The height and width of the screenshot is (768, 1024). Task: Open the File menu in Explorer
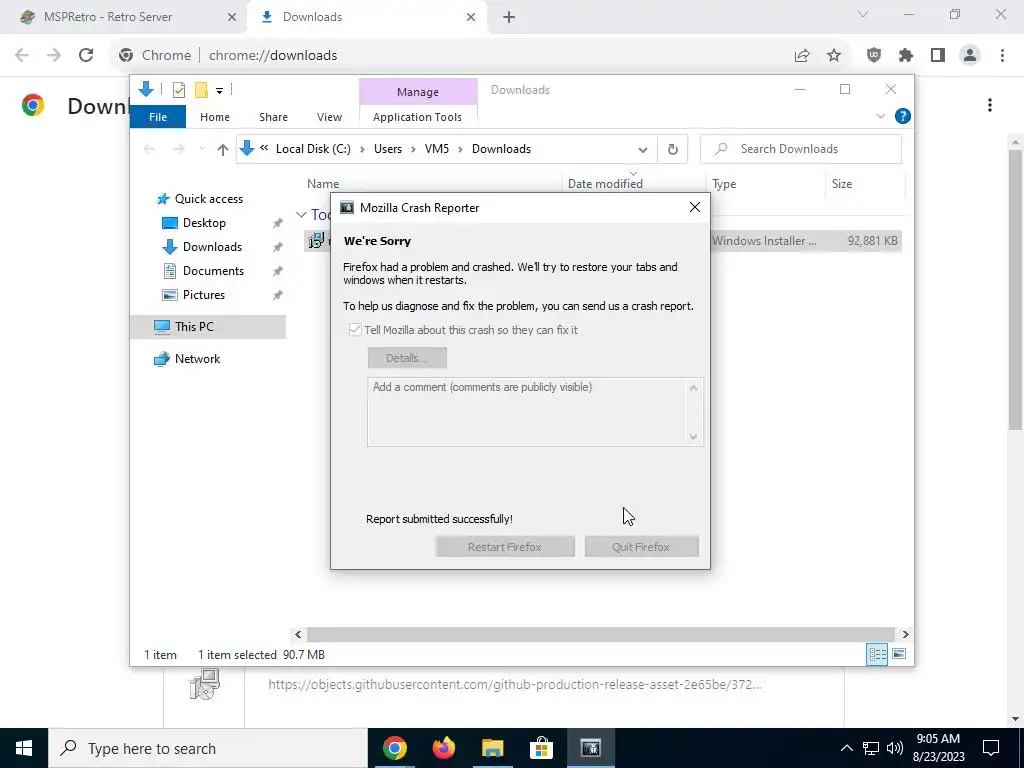158,117
